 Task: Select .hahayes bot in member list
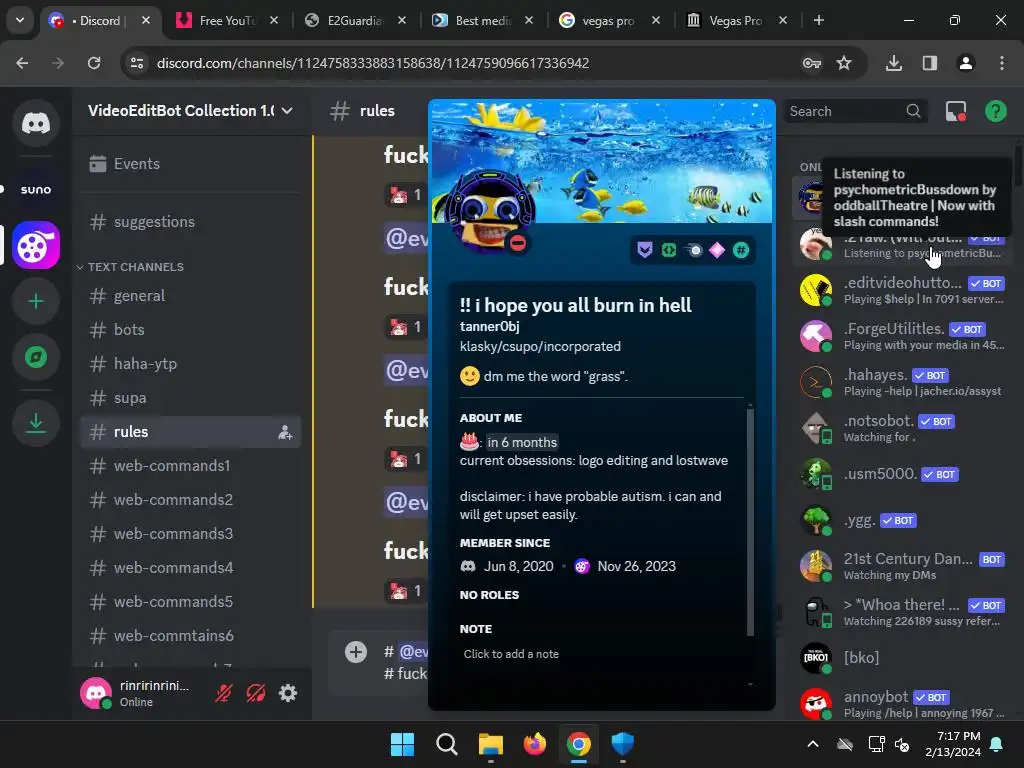[903, 382]
